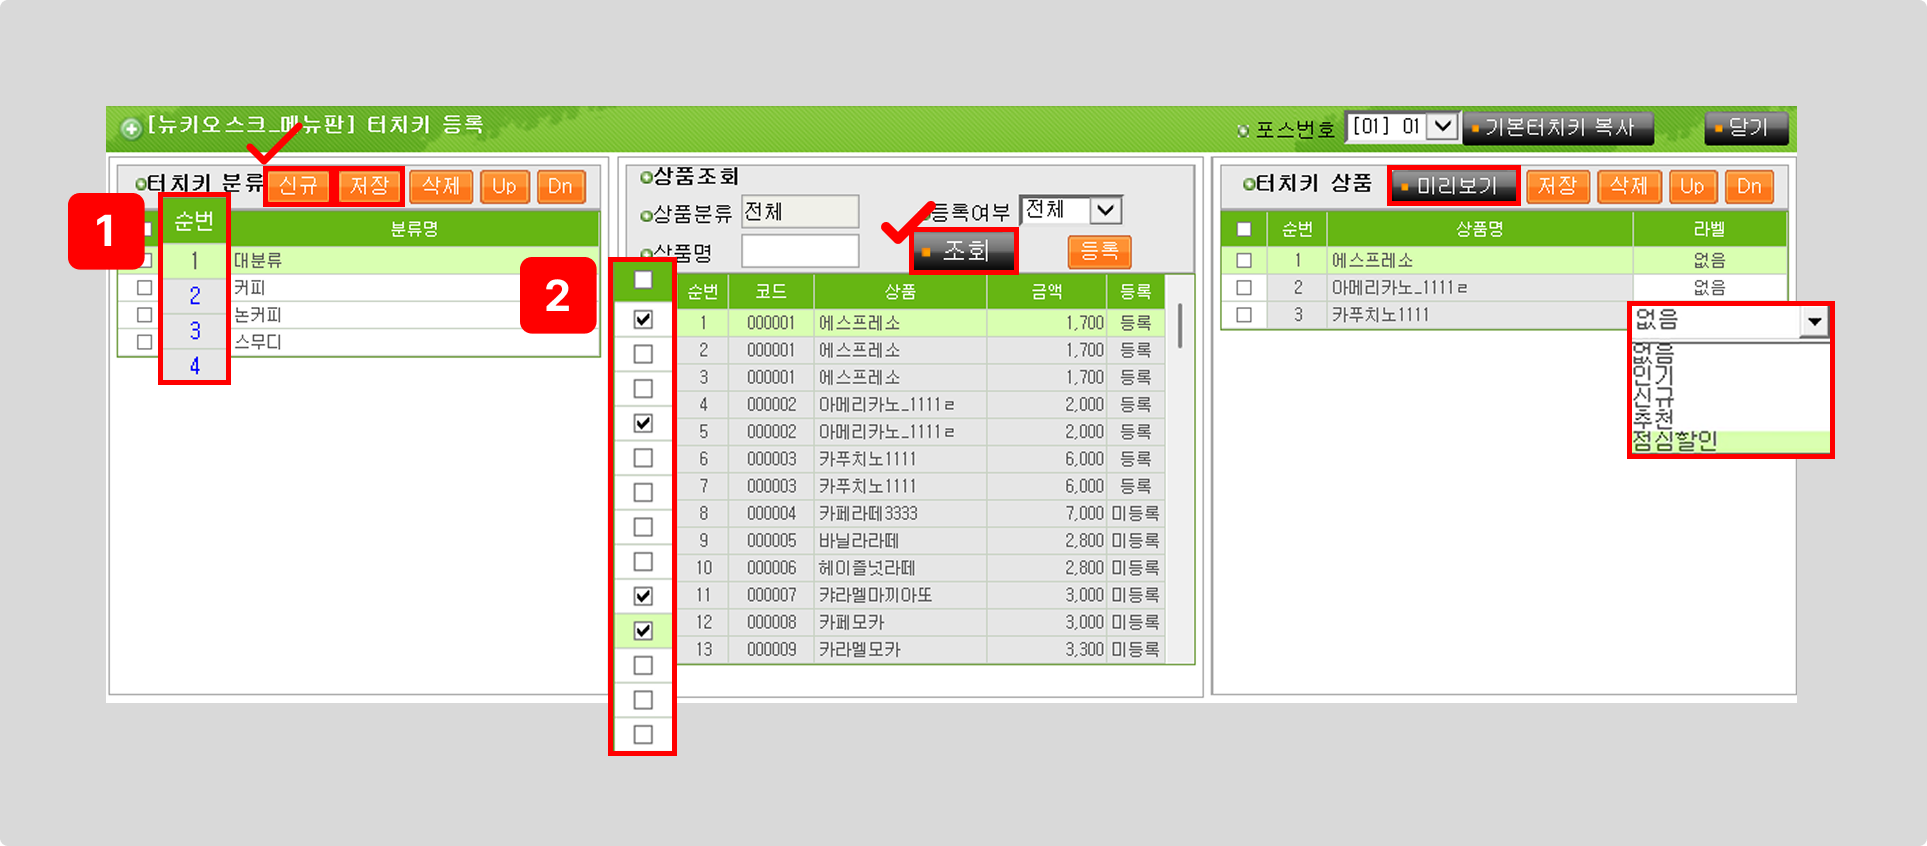Click the label dropdown arrow showing 없음
The width and height of the screenshot is (1927, 846).
point(1813,322)
